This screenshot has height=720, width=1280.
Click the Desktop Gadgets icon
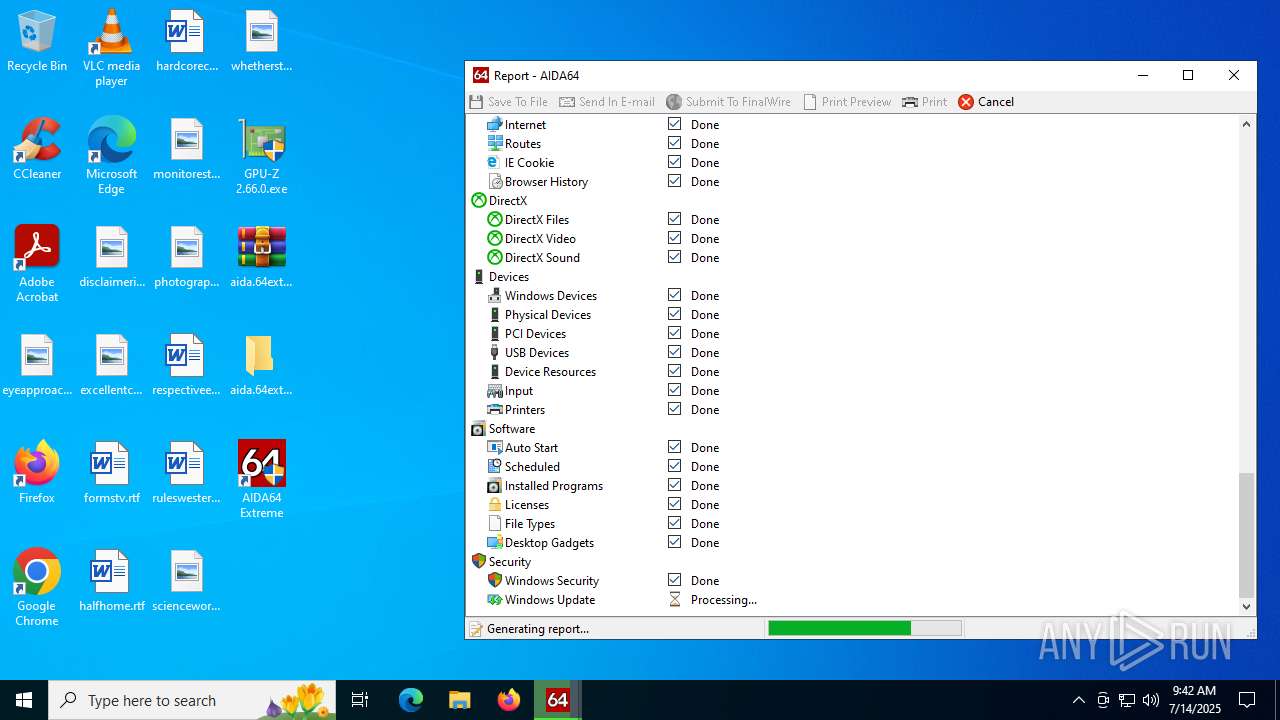(x=494, y=543)
